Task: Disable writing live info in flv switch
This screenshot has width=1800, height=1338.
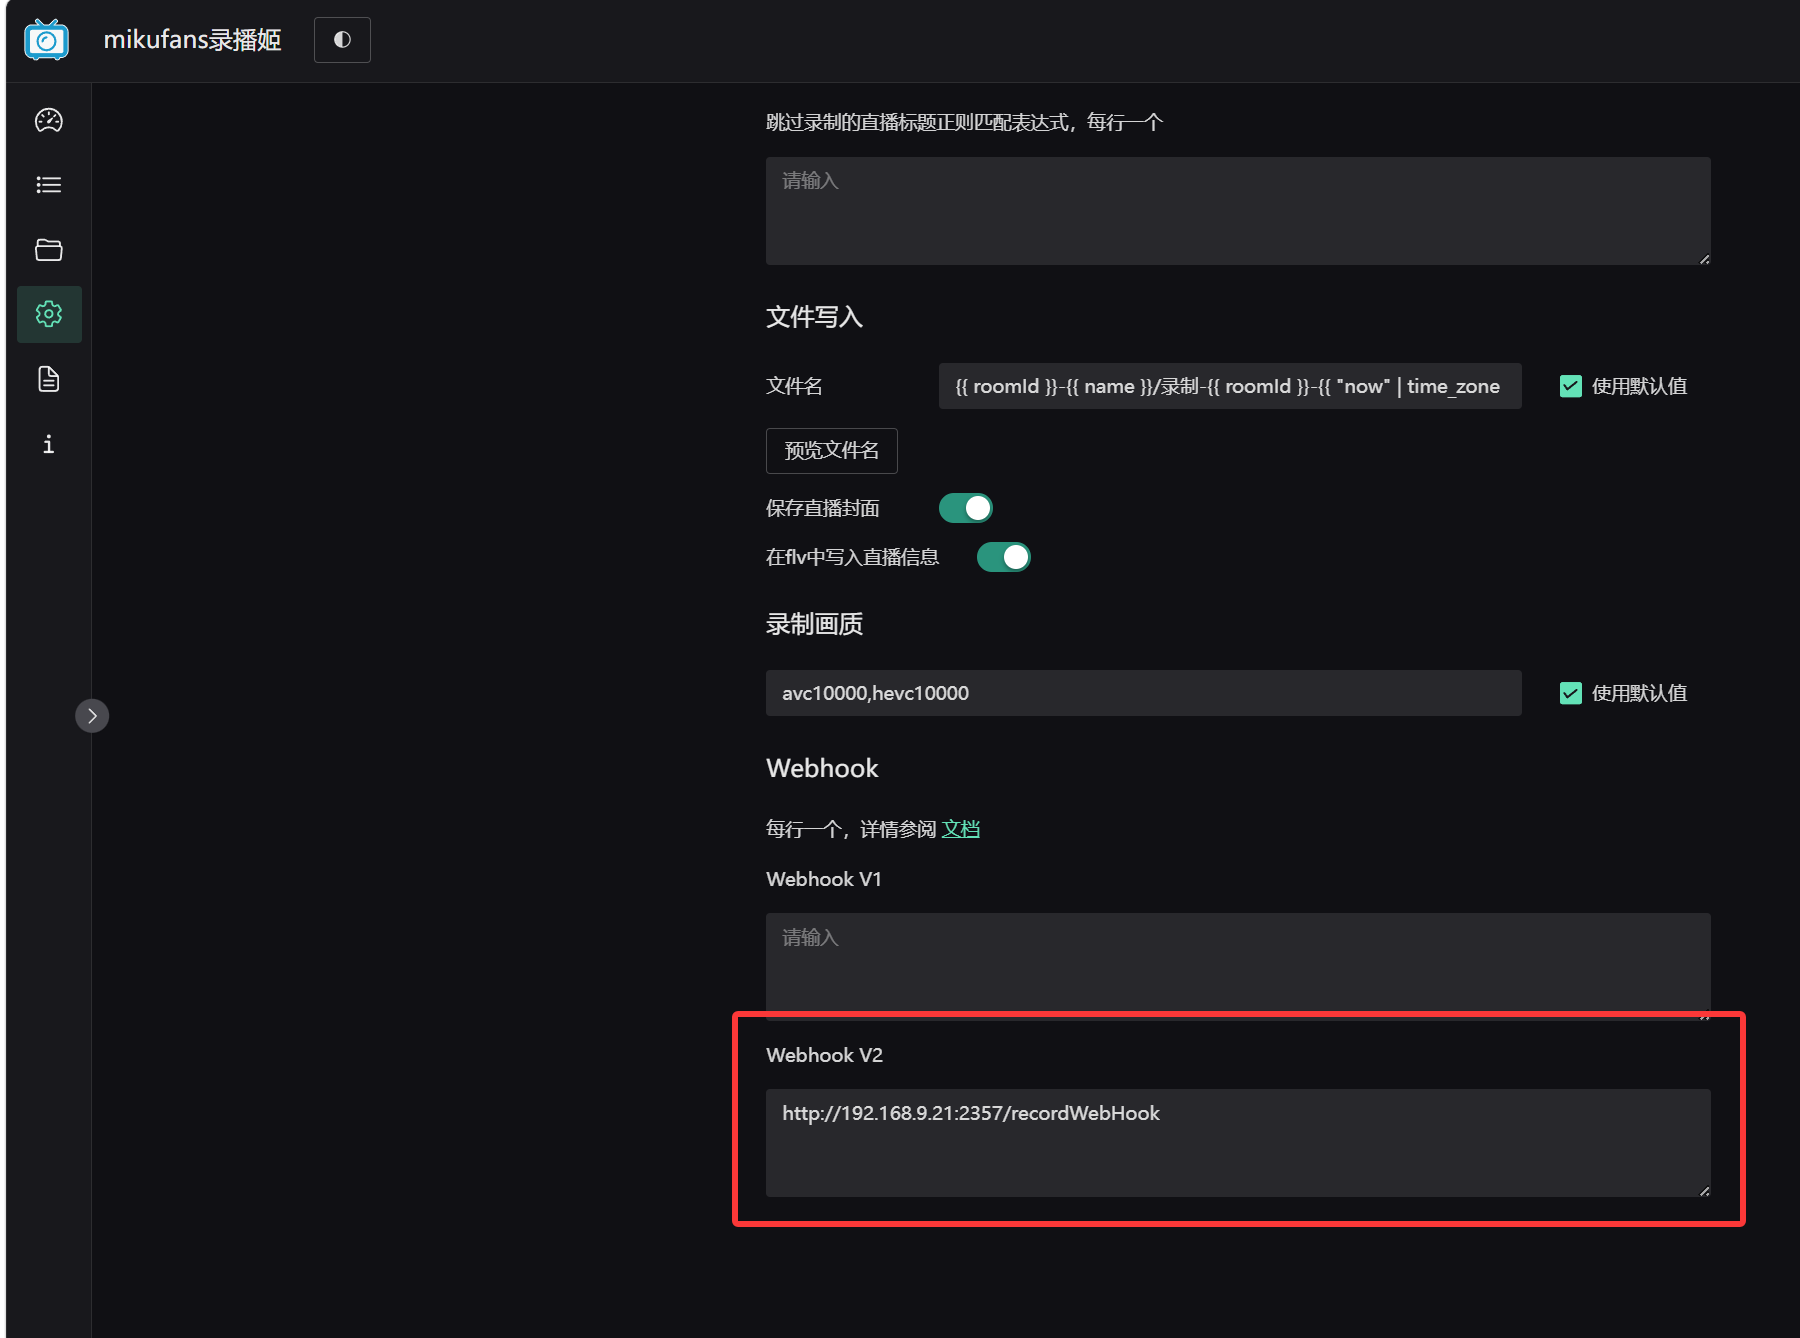Action: 1003,557
